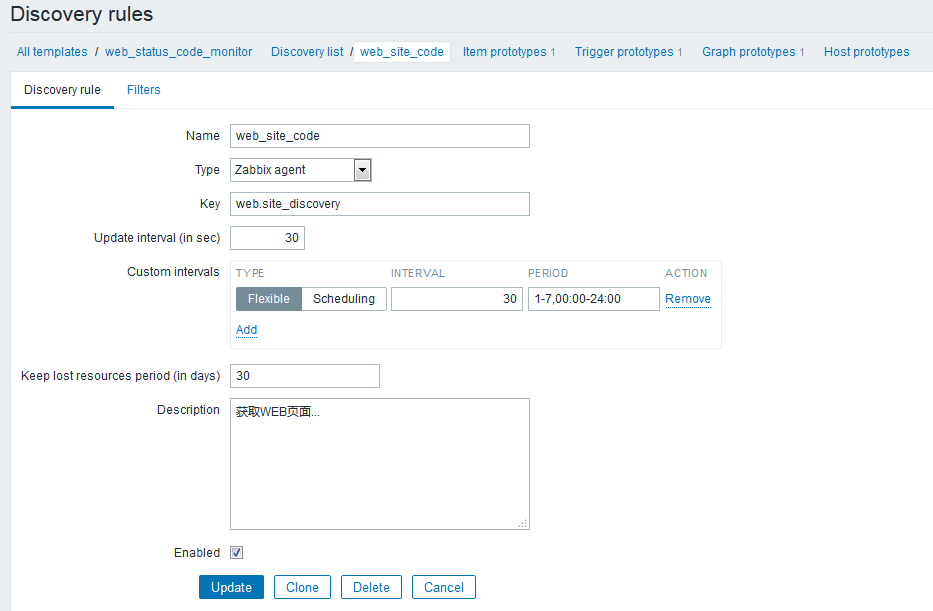Click the Clone button
933x611 pixels.
coord(302,587)
